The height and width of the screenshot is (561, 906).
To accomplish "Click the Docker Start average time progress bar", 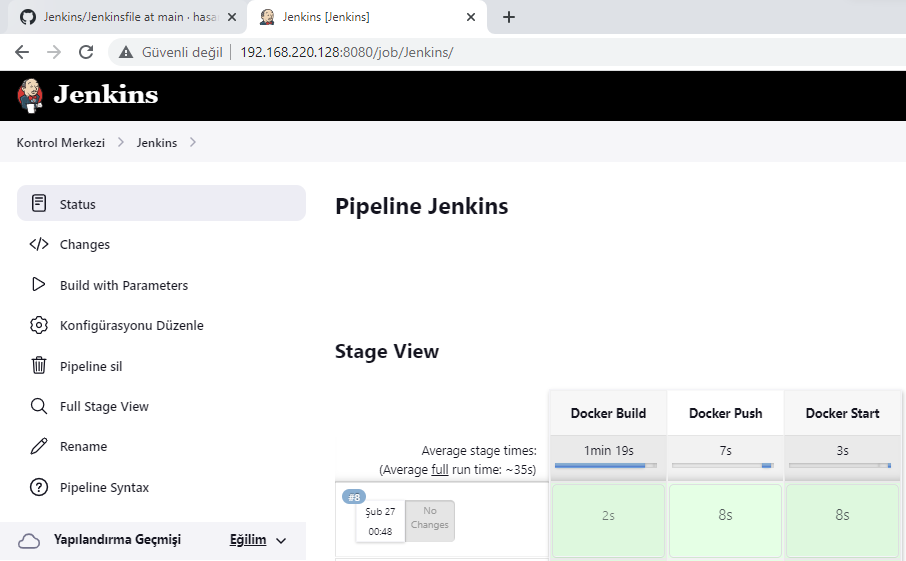I will tap(840, 465).
